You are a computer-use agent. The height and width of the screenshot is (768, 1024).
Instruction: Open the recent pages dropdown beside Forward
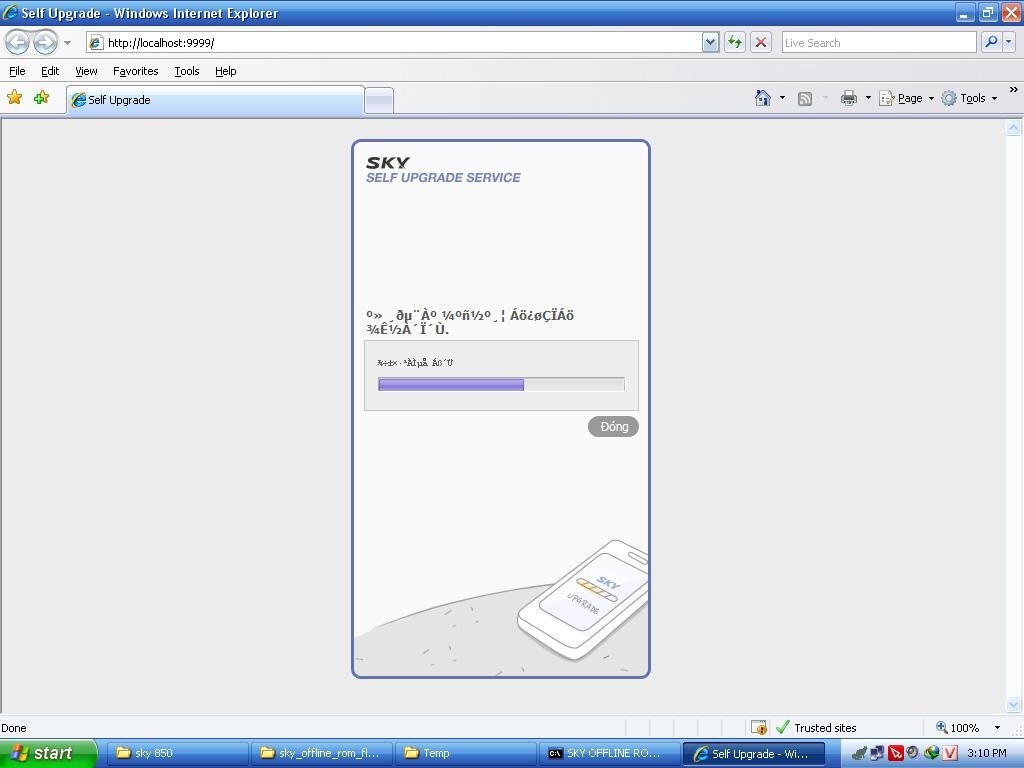(x=67, y=43)
